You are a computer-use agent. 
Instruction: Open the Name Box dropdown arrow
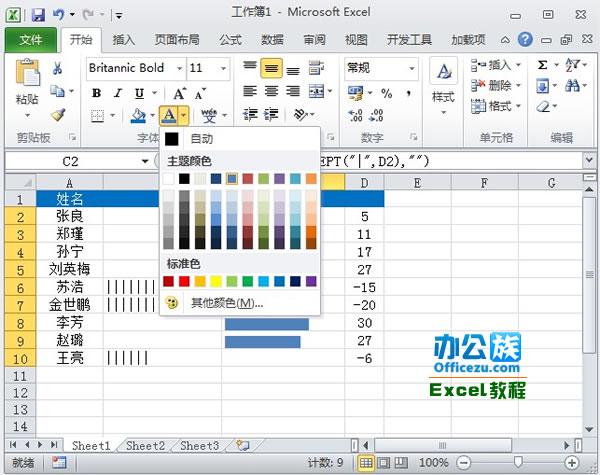pyautogui.click(x=145, y=161)
